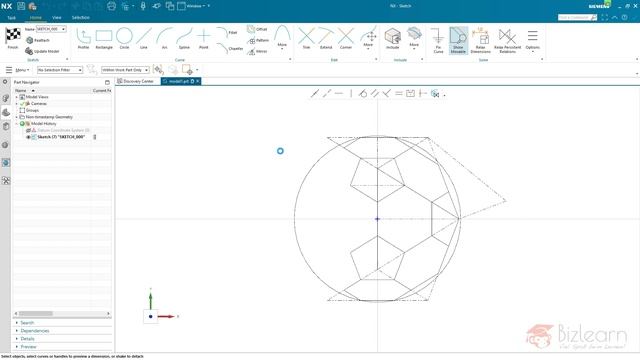Activate the Mirror curve tool
This screenshot has height=360, width=640.
pyautogui.click(x=257, y=51)
